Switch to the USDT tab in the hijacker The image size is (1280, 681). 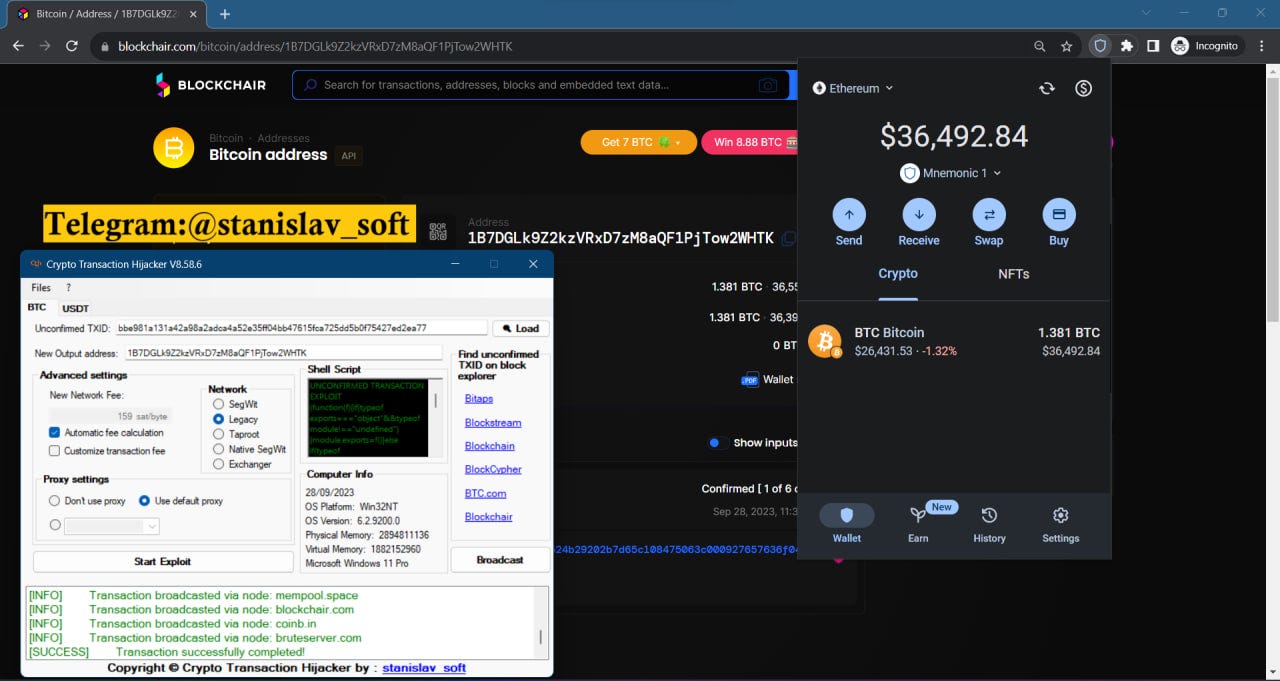74,307
